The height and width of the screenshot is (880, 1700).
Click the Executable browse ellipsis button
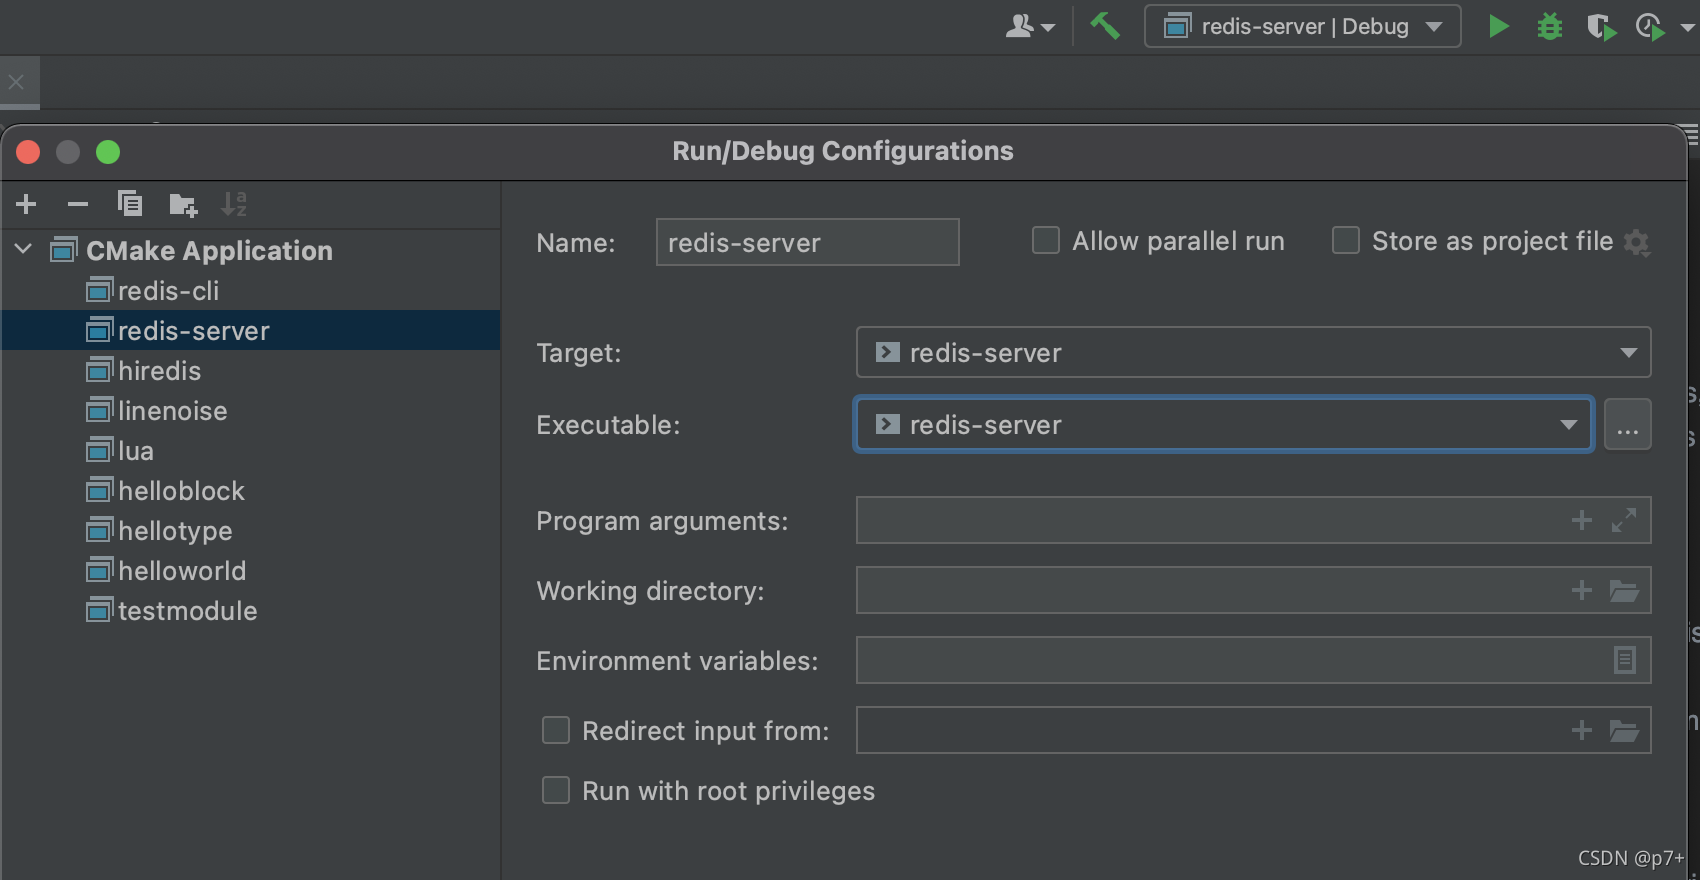[1627, 425]
